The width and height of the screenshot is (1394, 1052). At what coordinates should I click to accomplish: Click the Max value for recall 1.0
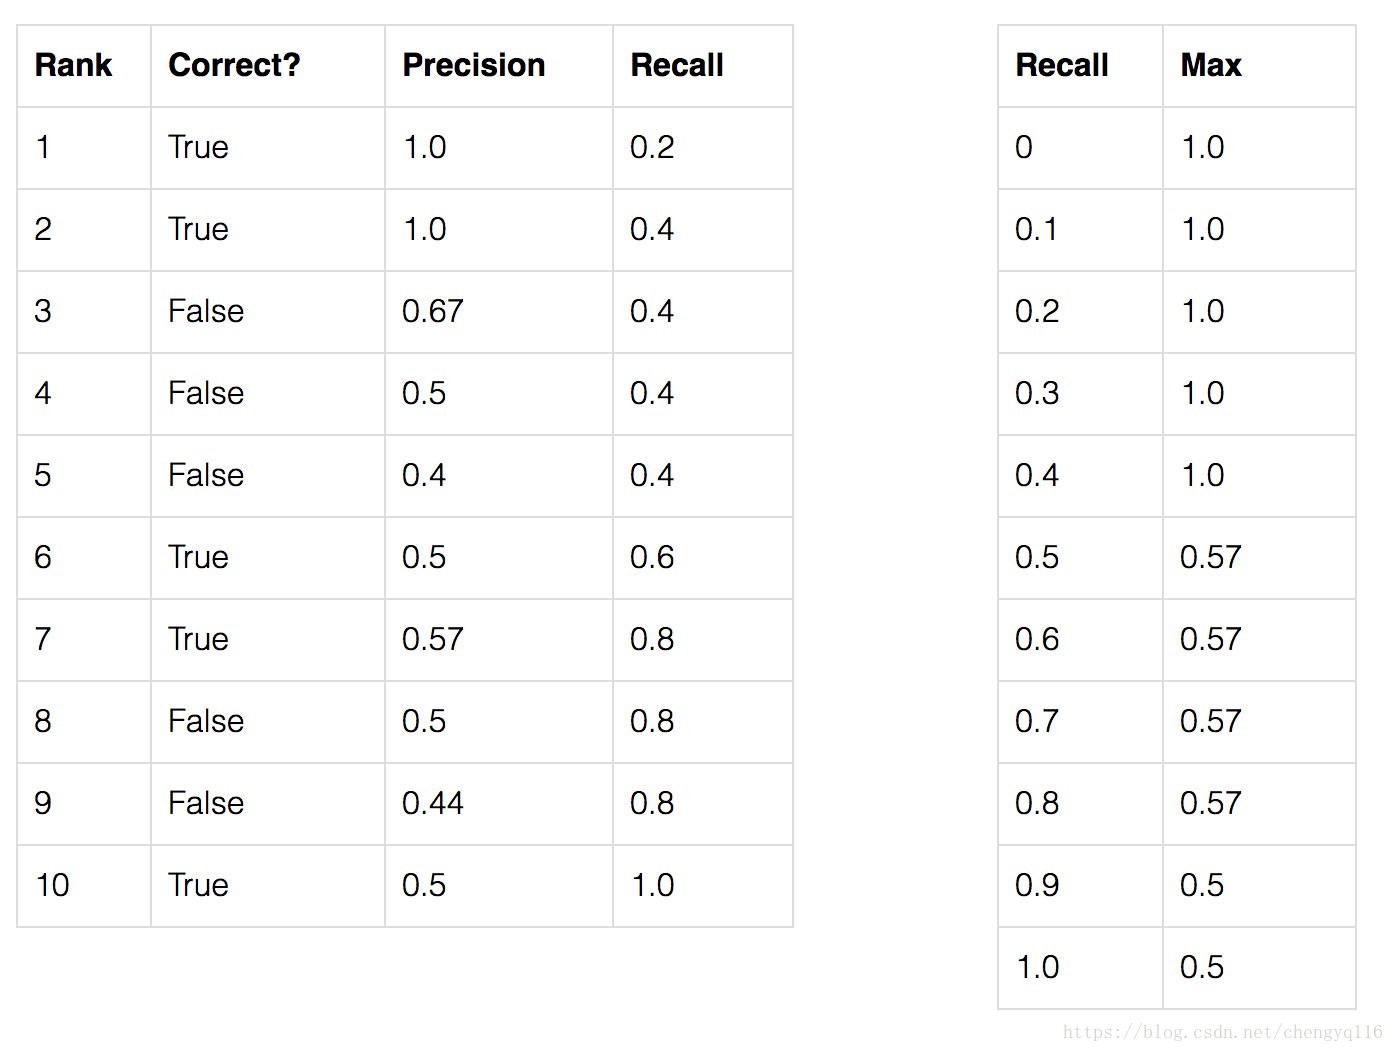(1201, 967)
